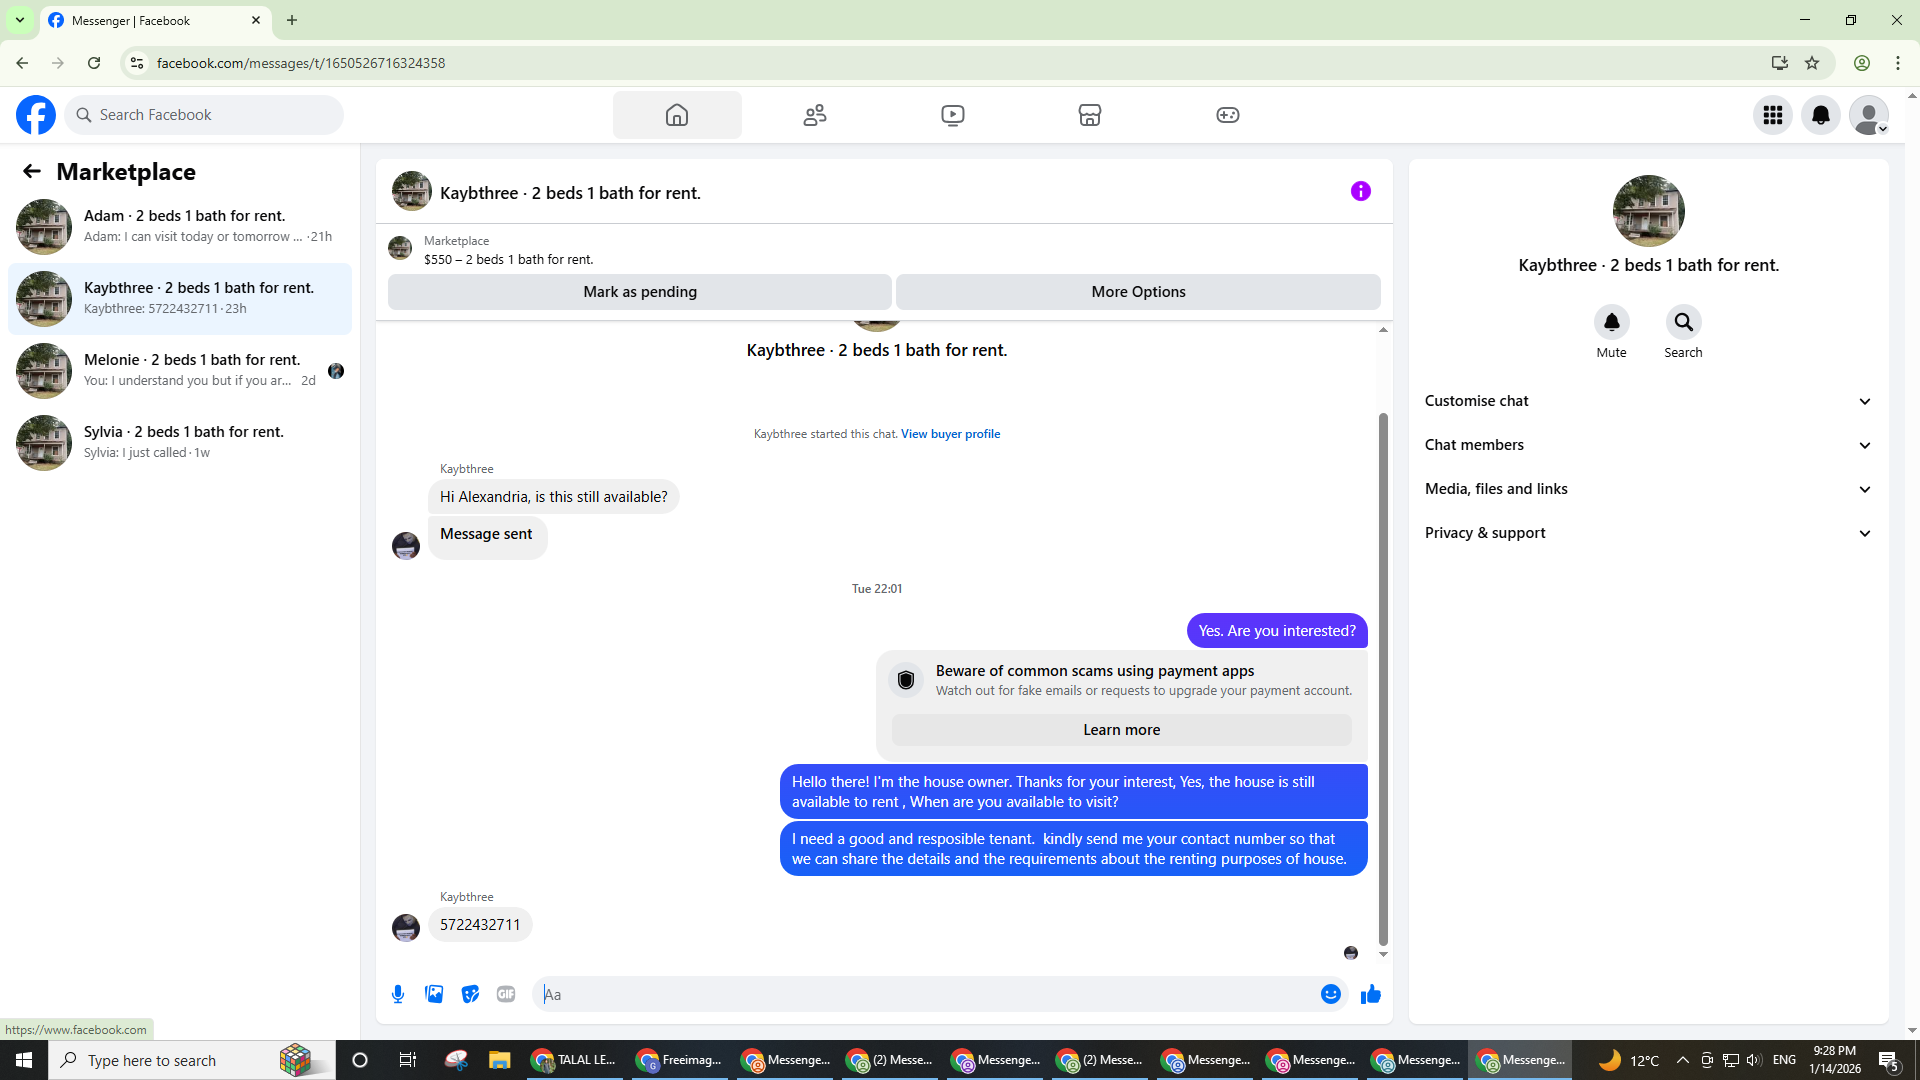Open the View buyer profile link
The image size is (1920, 1080).
(950, 434)
